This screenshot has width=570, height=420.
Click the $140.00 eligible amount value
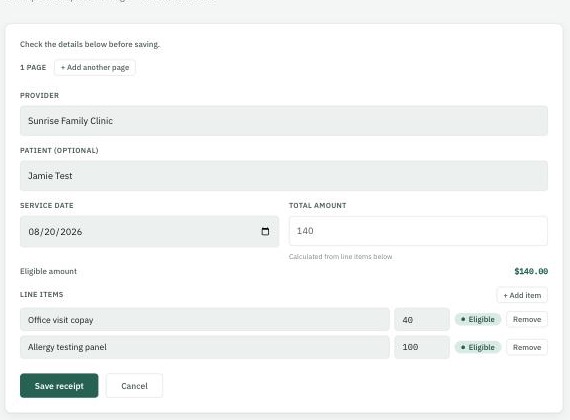click(x=531, y=271)
